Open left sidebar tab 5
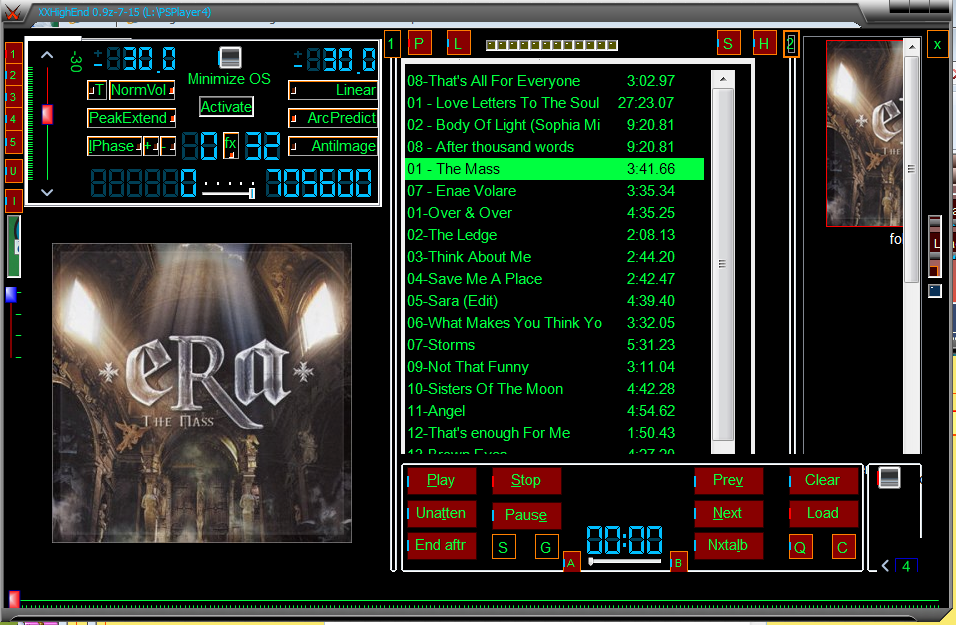 [x=13, y=142]
